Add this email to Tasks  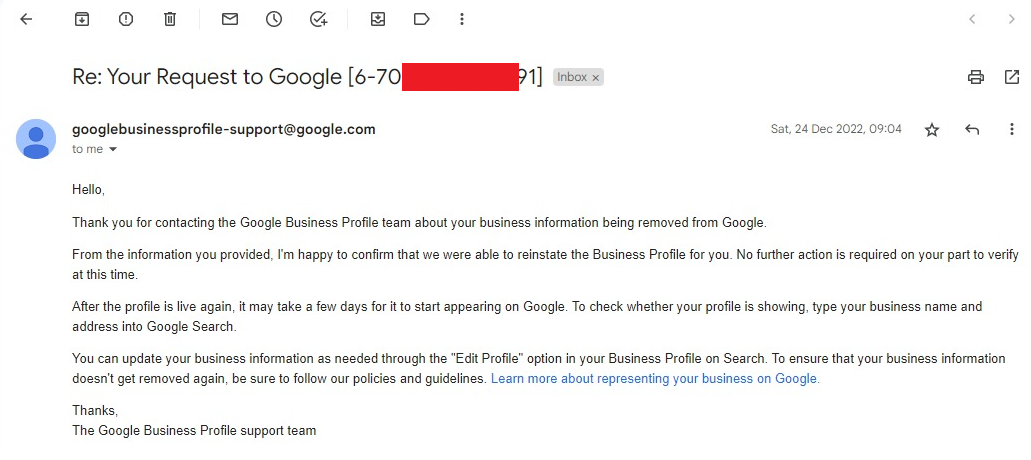(x=318, y=19)
